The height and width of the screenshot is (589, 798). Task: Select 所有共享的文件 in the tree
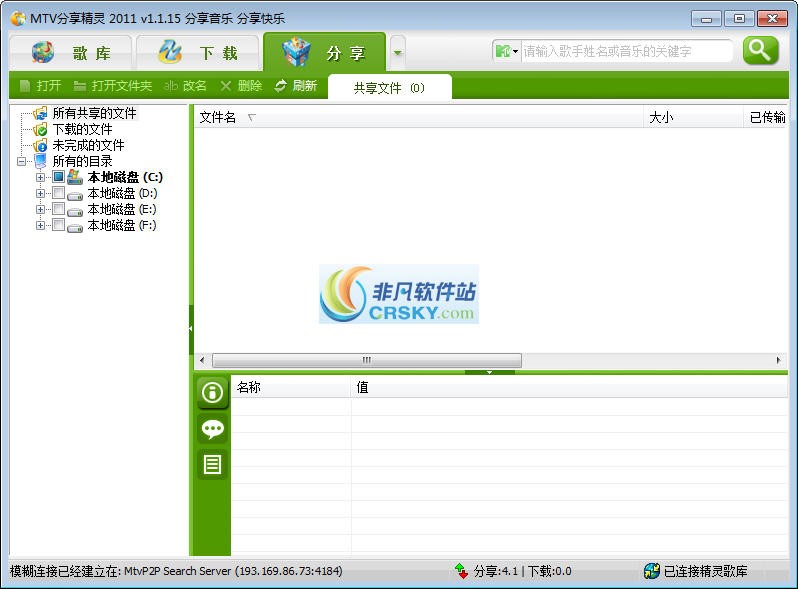[x=94, y=113]
